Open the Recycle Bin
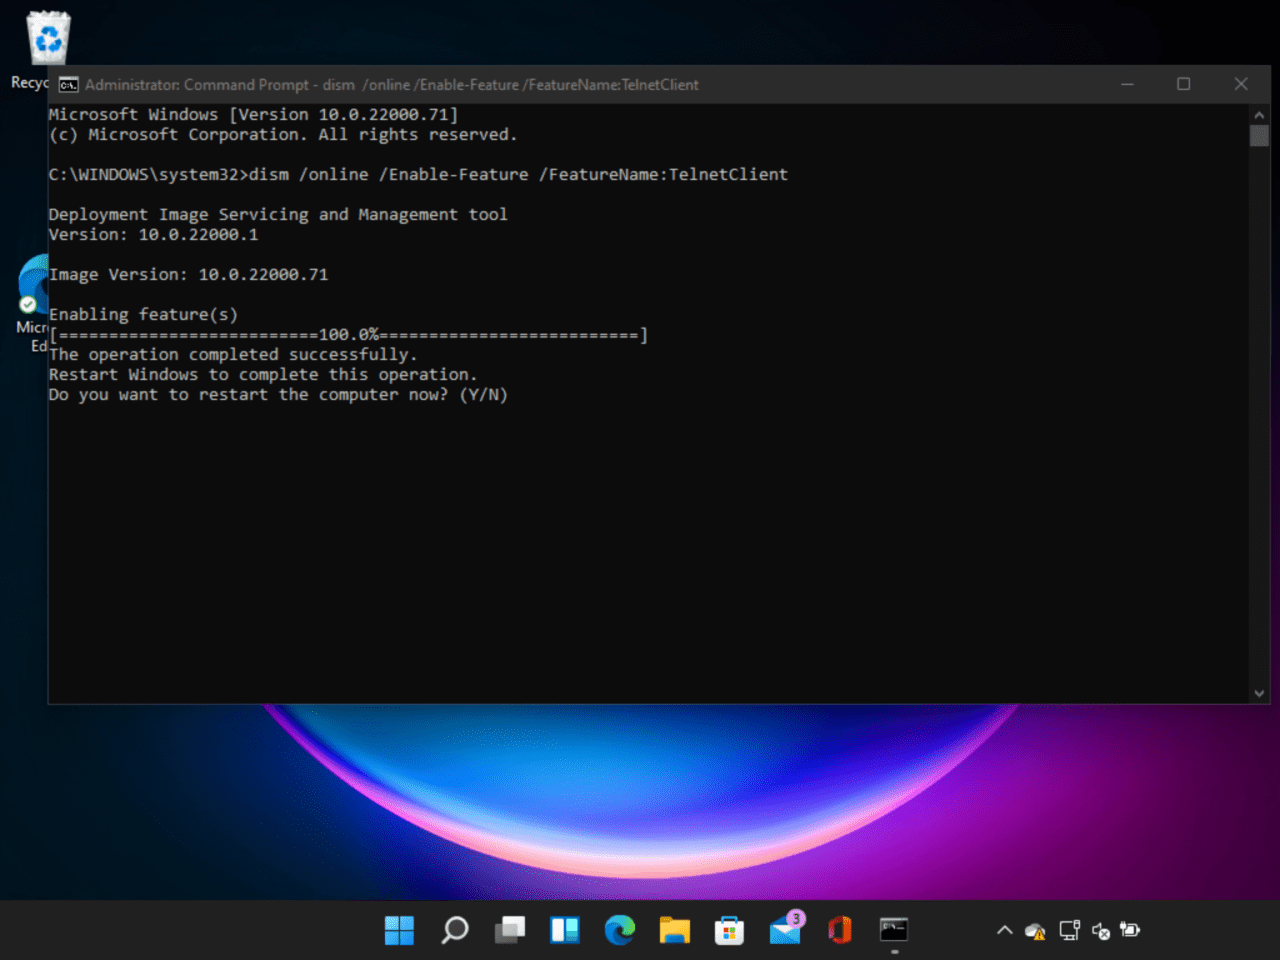 47,37
